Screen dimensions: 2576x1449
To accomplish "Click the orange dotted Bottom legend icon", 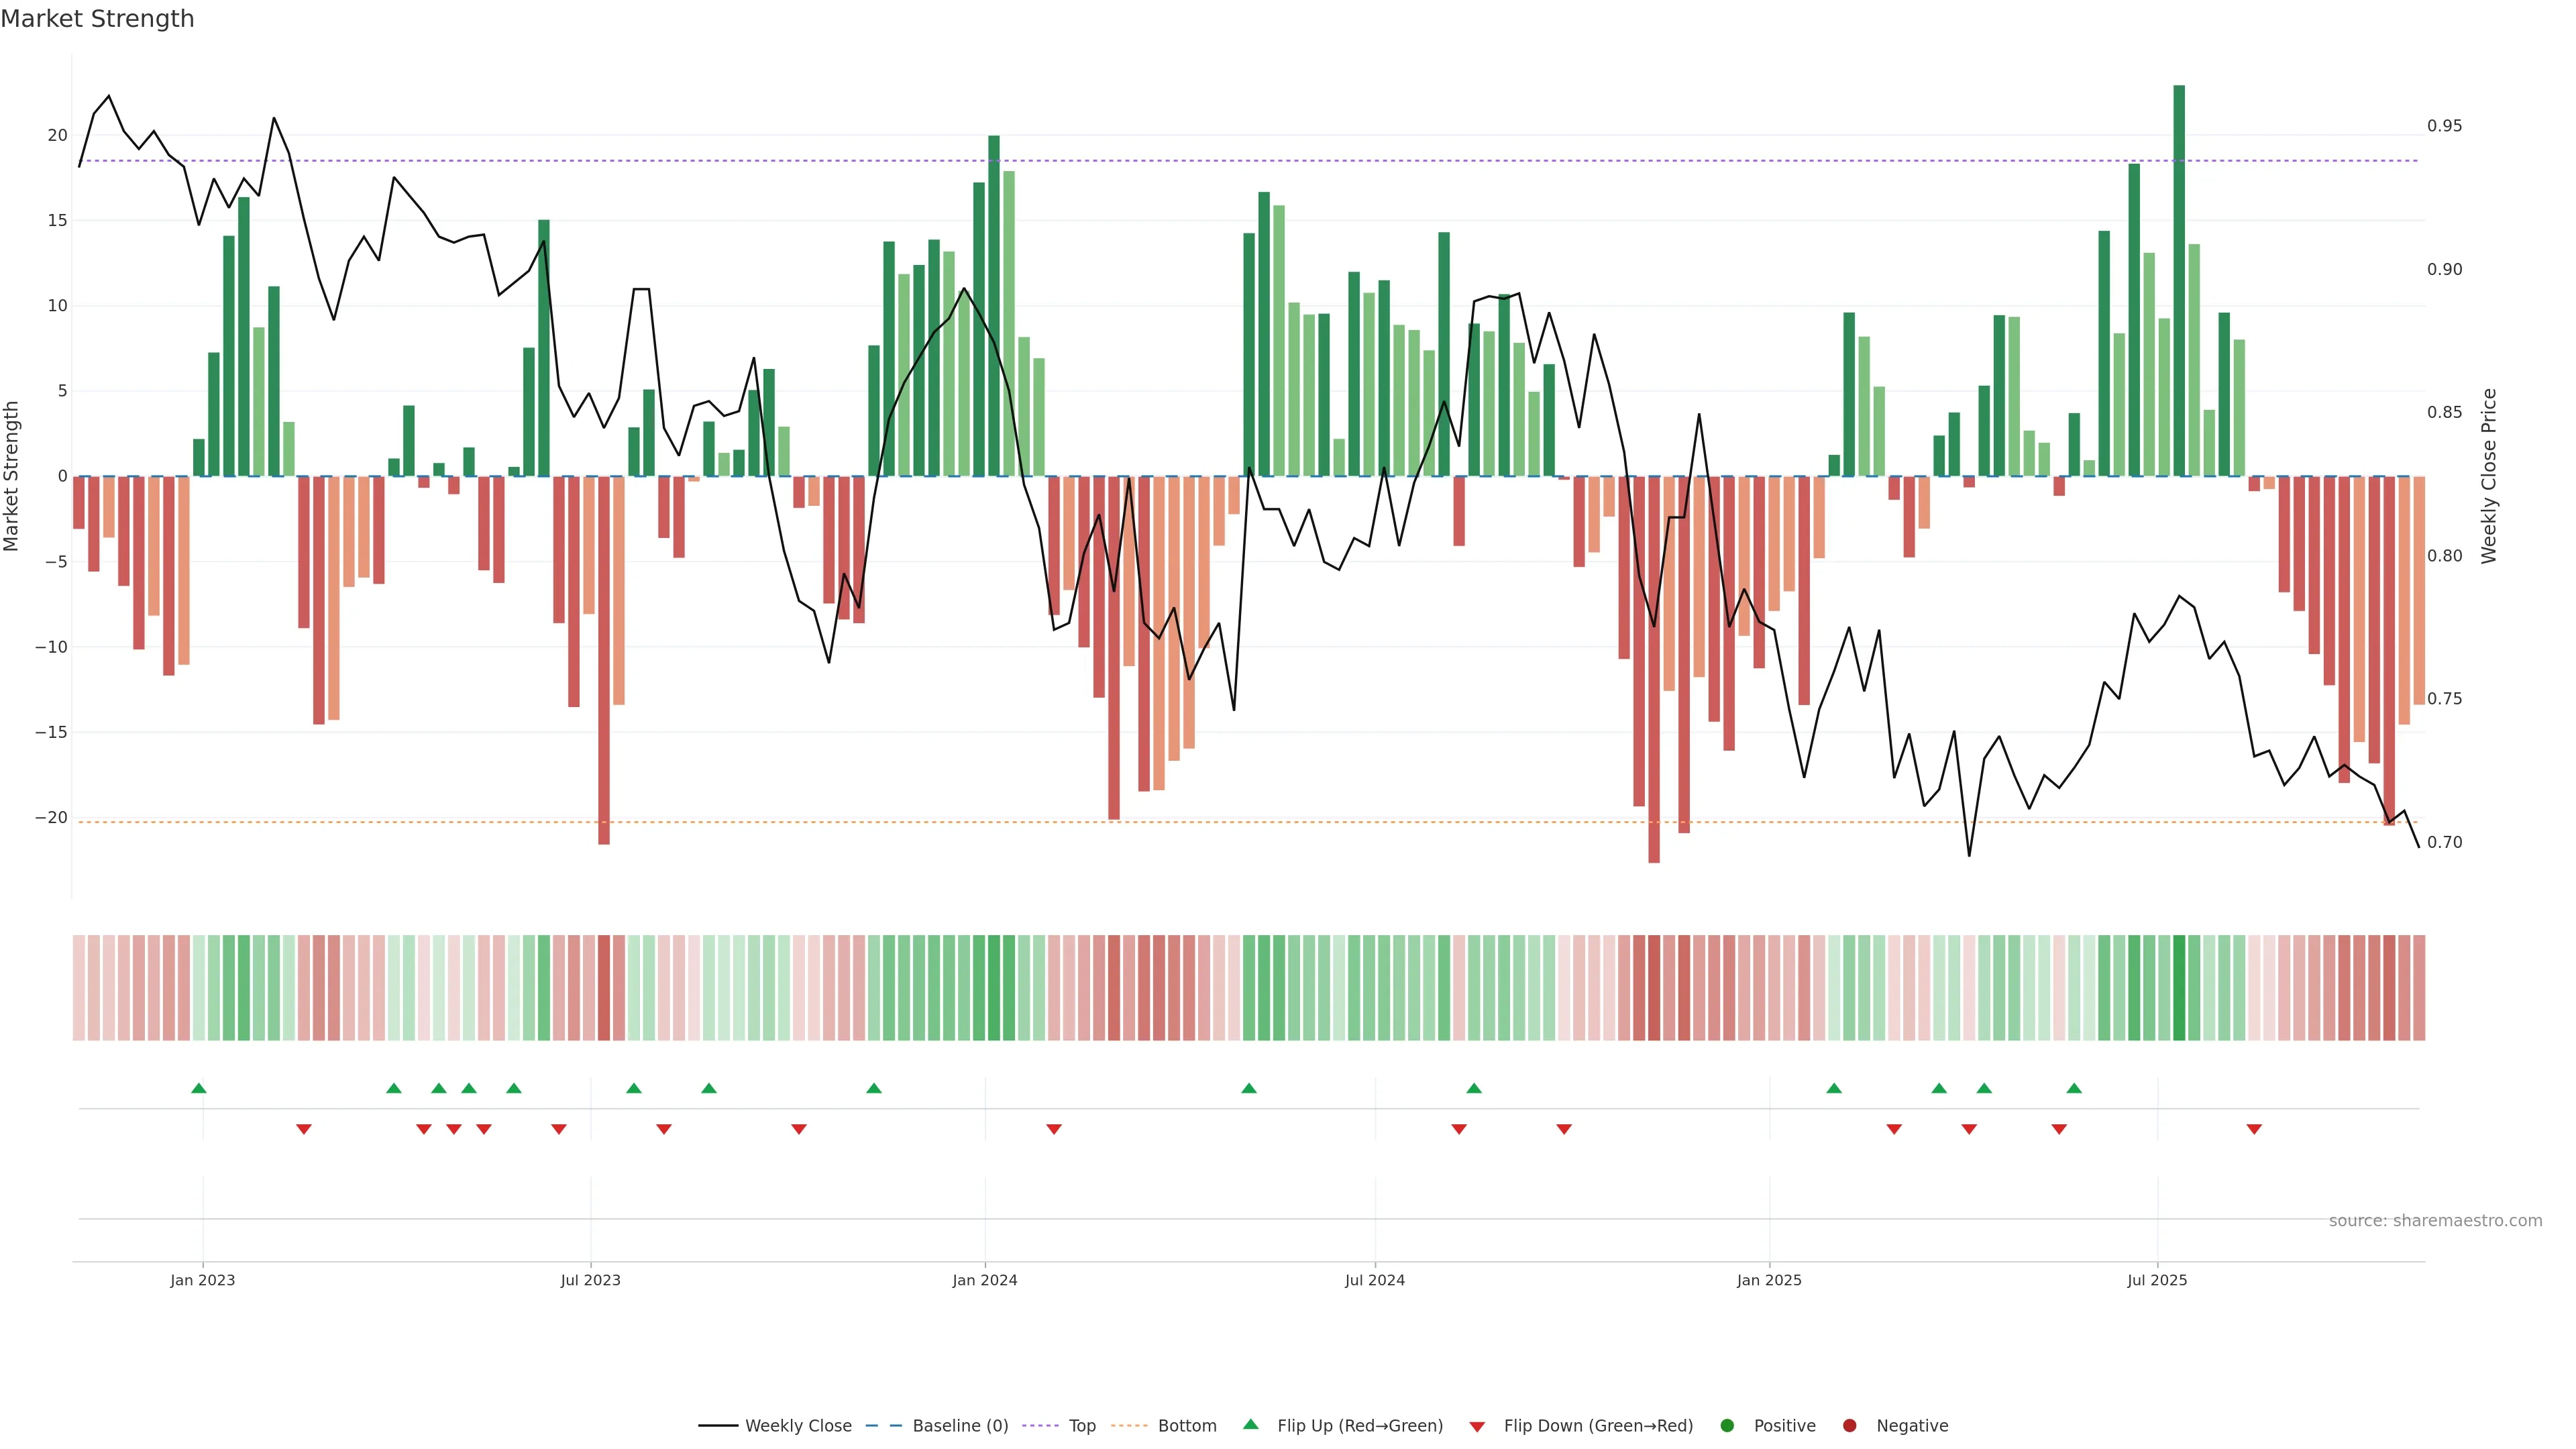I will (1129, 1426).
